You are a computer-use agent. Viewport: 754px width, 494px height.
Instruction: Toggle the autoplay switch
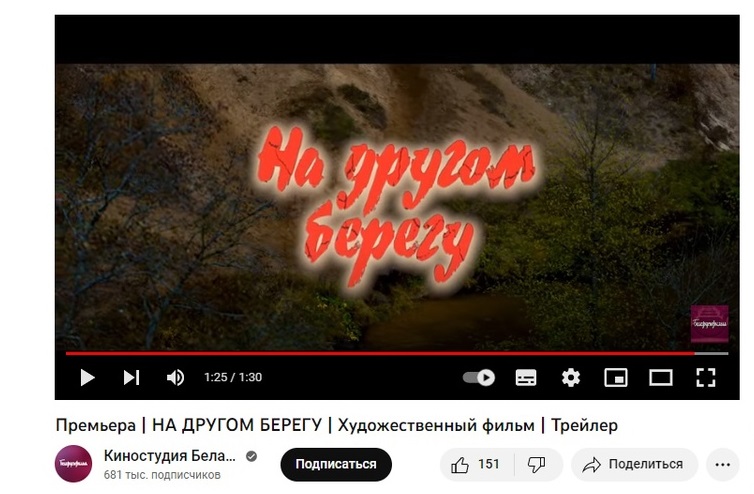click(x=479, y=378)
